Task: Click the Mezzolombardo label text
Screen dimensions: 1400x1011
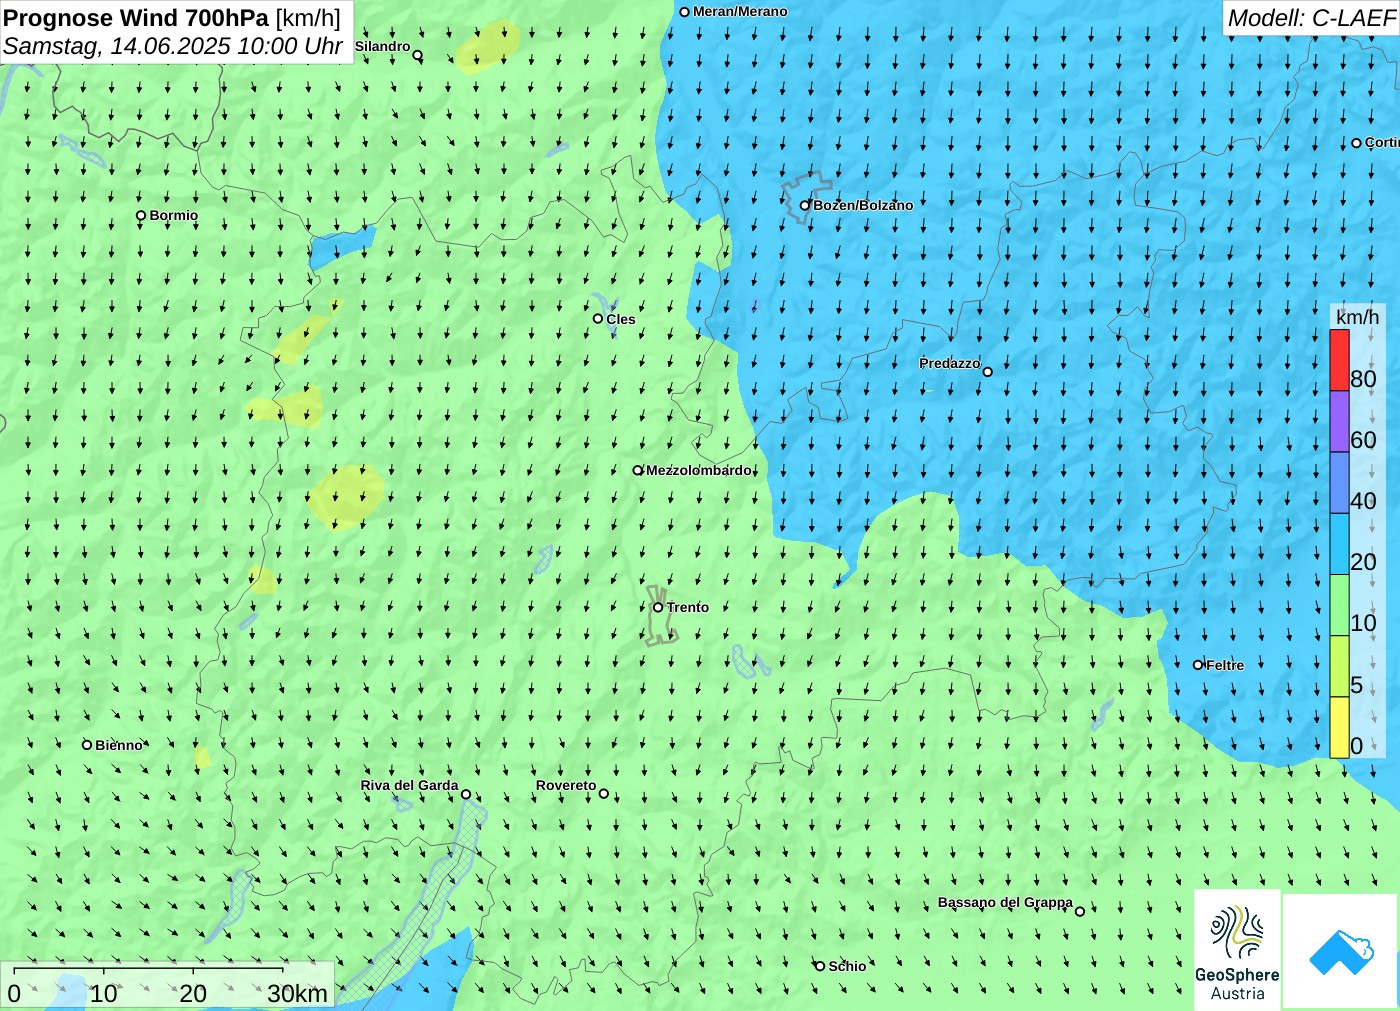Action: coord(699,470)
